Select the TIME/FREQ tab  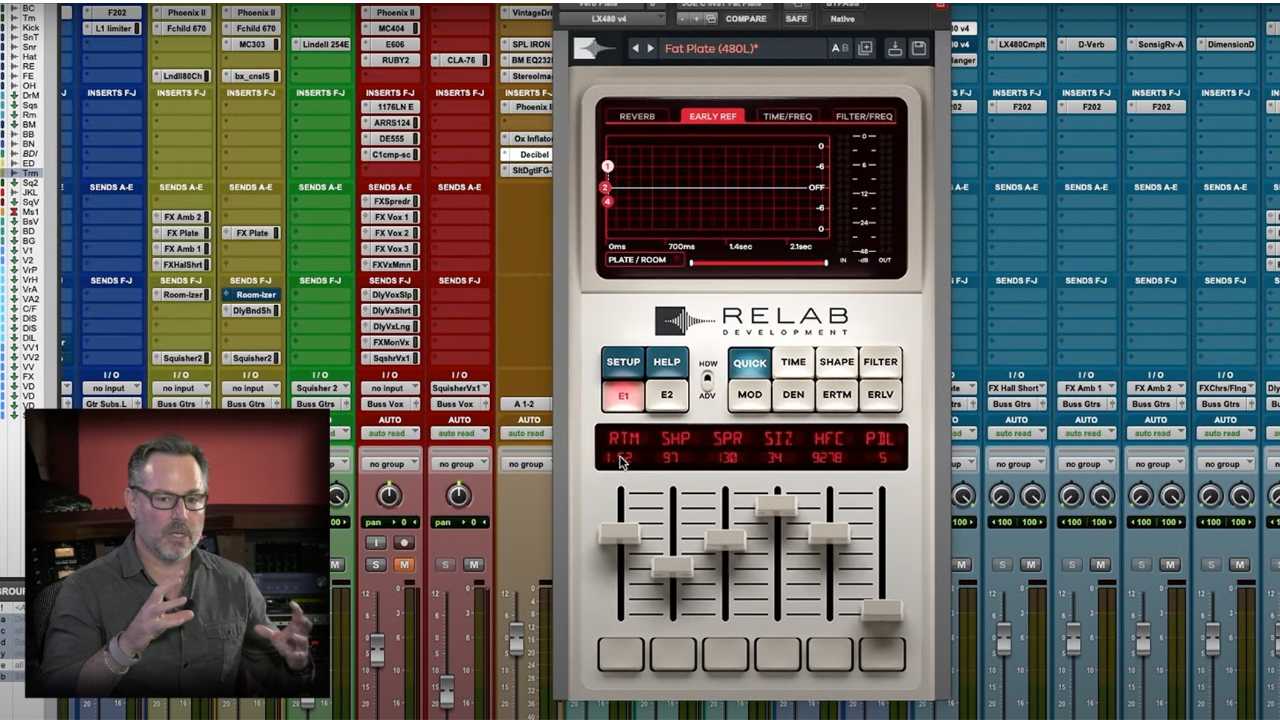pos(787,116)
